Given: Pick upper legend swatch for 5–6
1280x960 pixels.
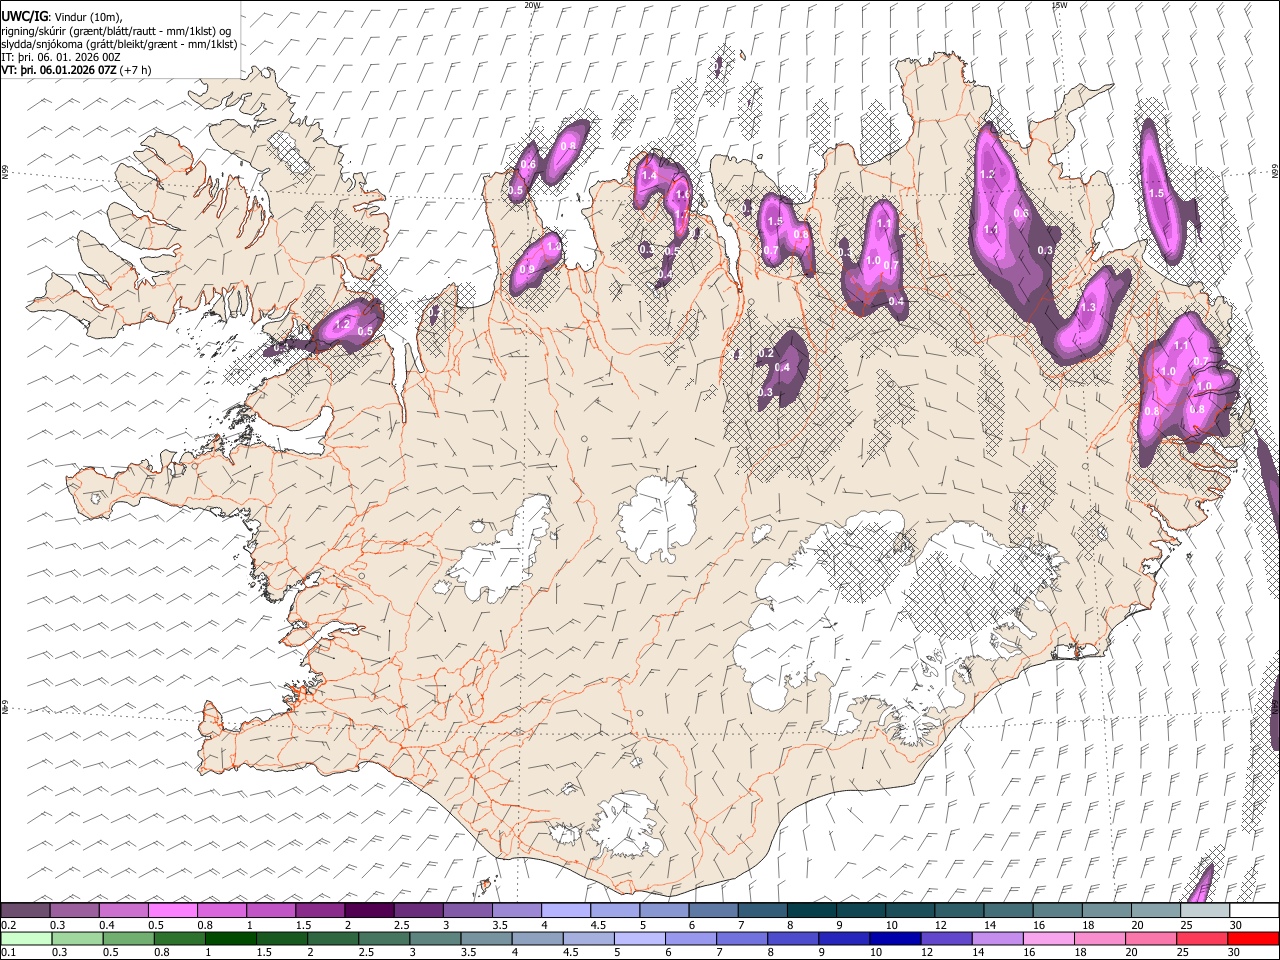Looking at the screenshot, I should click(x=665, y=910).
